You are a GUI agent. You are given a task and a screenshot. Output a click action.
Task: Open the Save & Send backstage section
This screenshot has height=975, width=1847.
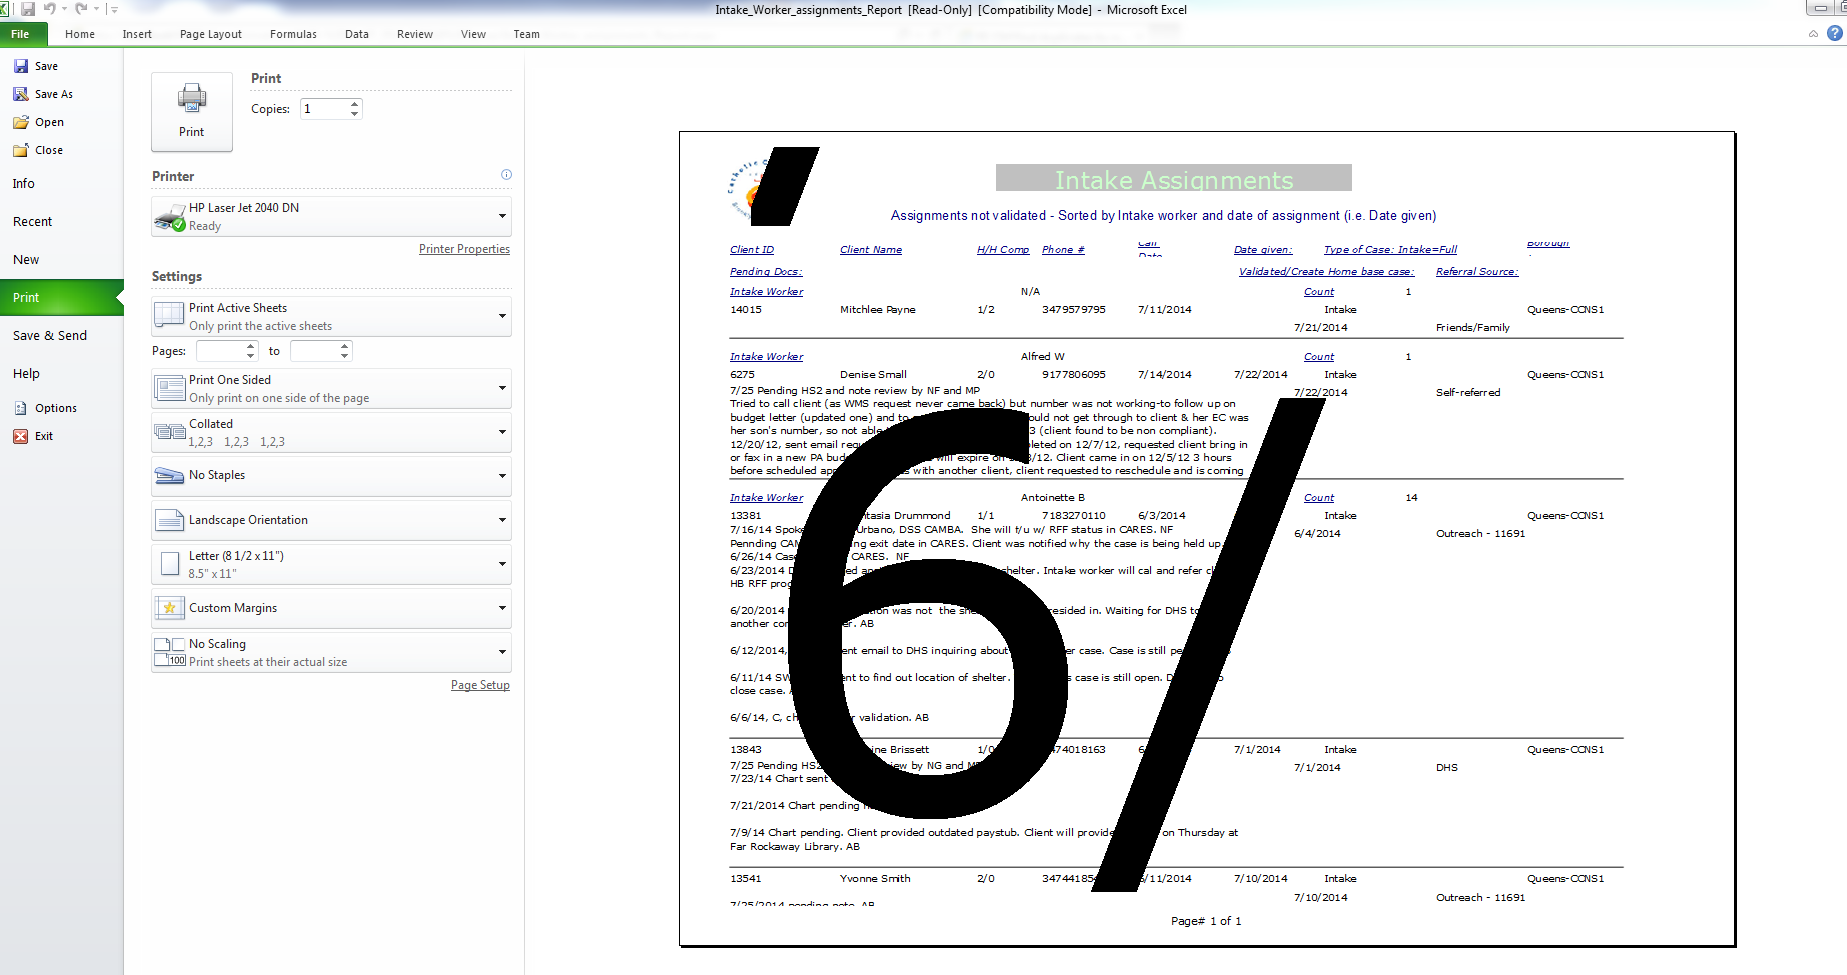pyautogui.click(x=50, y=336)
